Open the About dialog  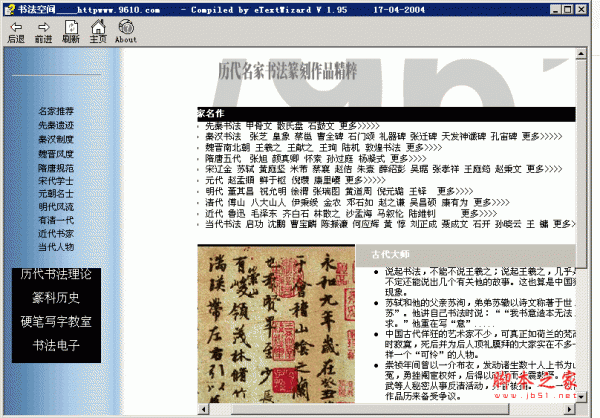[x=126, y=32]
